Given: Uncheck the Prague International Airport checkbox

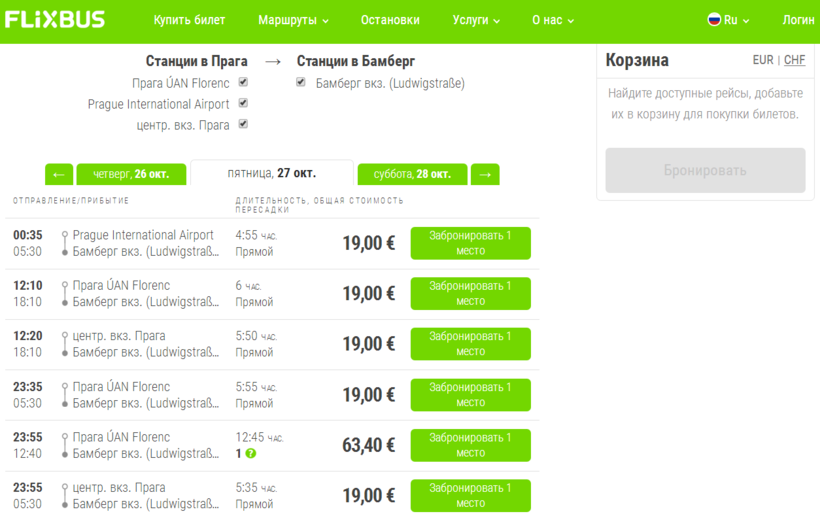Looking at the screenshot, I should (243, 103).
